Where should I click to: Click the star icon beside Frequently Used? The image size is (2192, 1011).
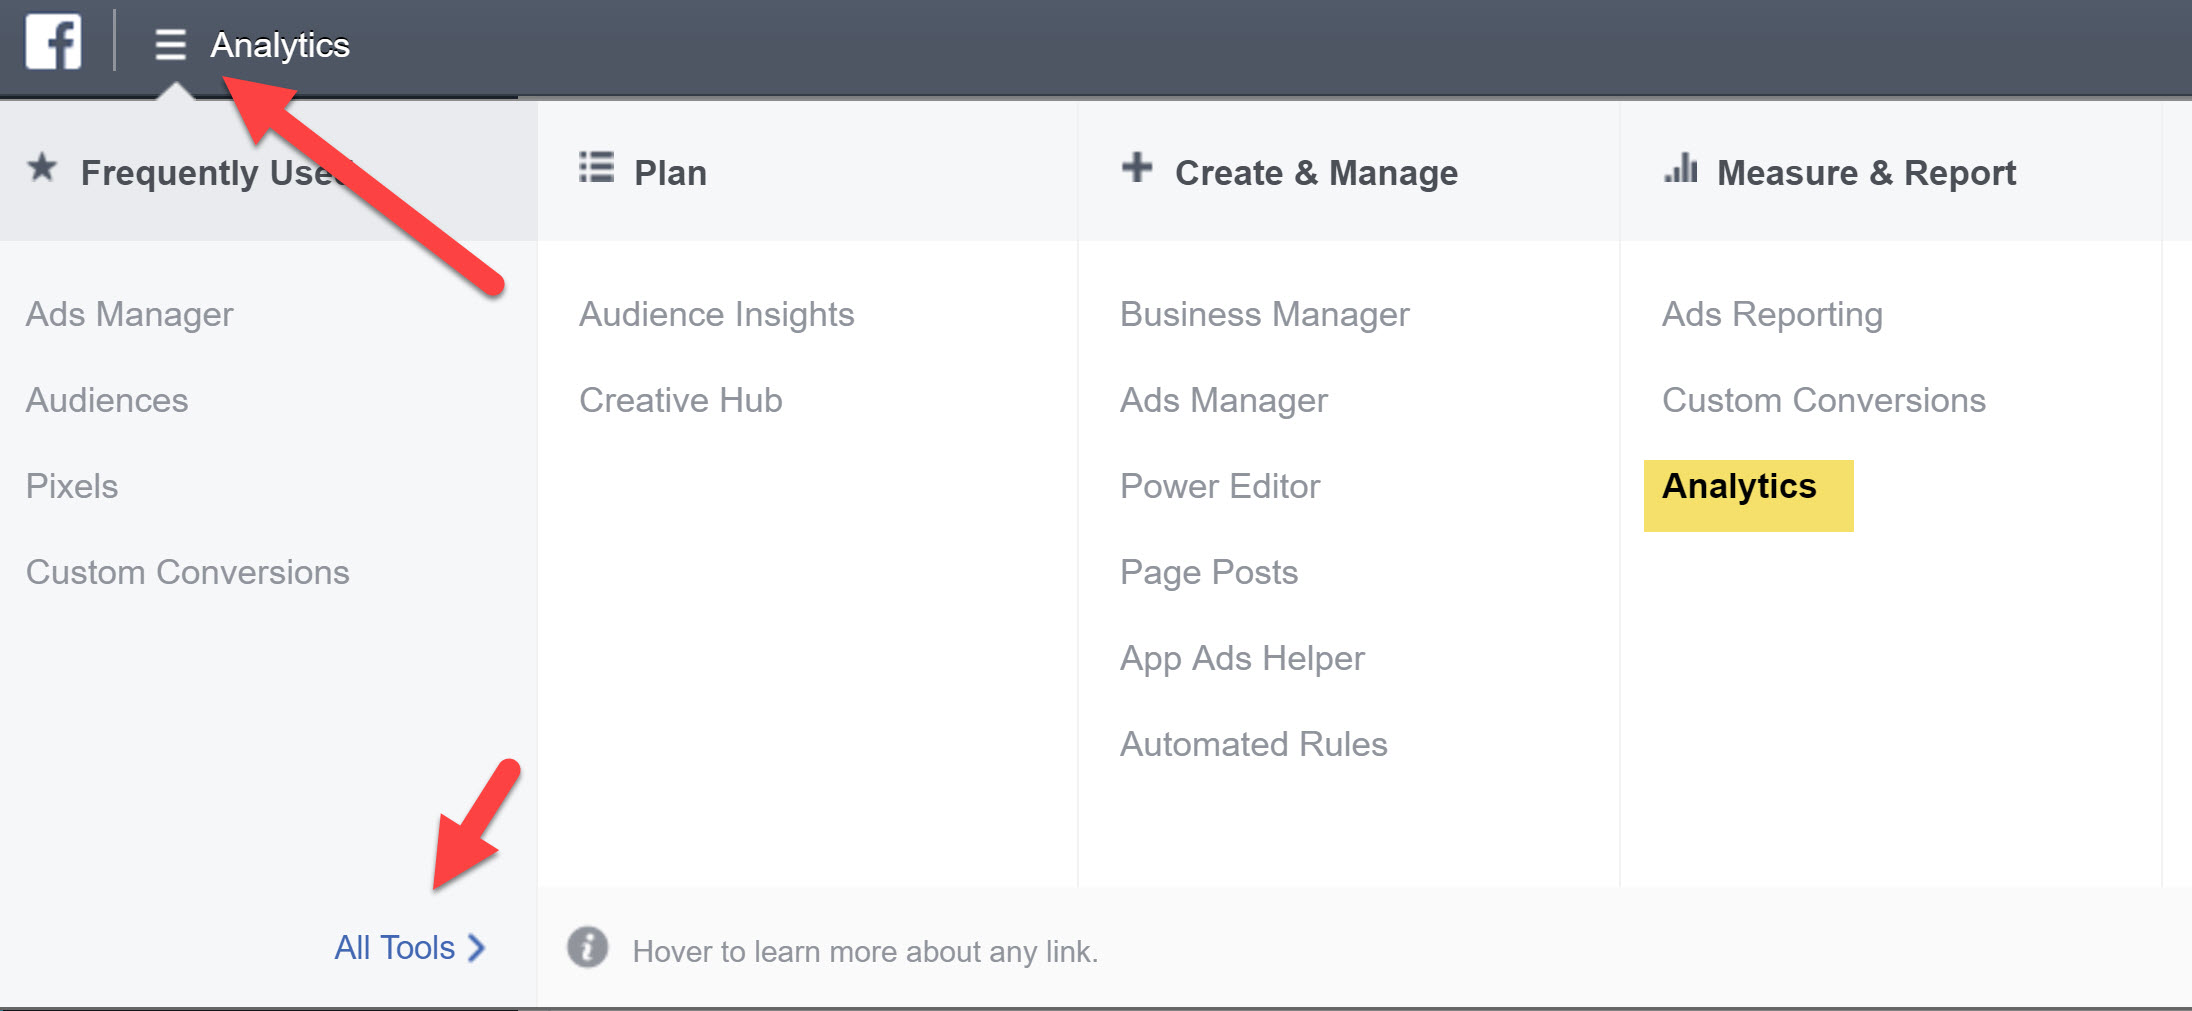42,167
